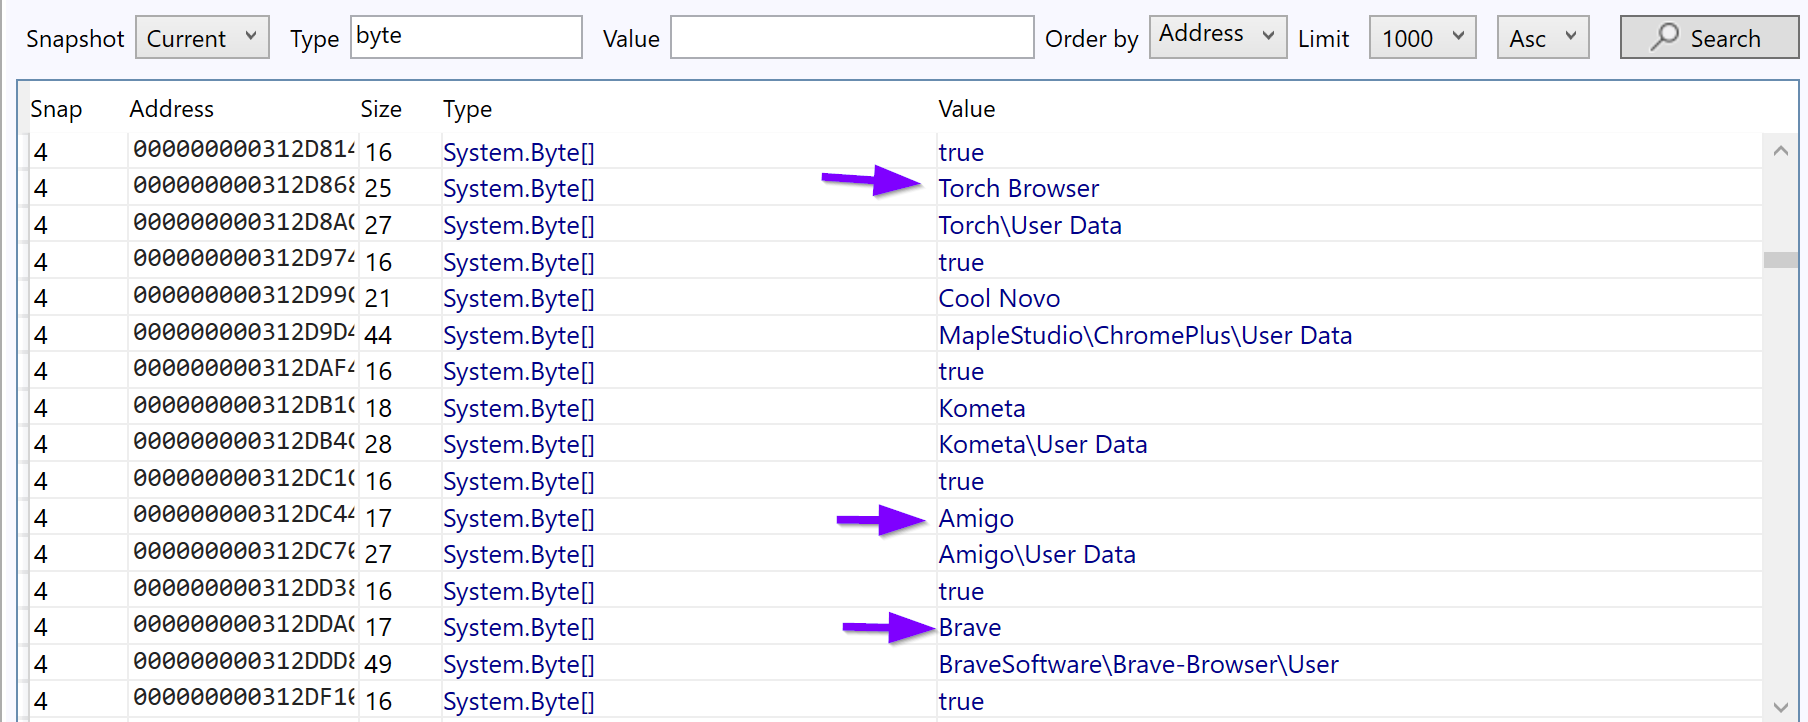Click size 44 cell in ChromePlus row
Viewport: 1808px width, 722px height.
378,335
